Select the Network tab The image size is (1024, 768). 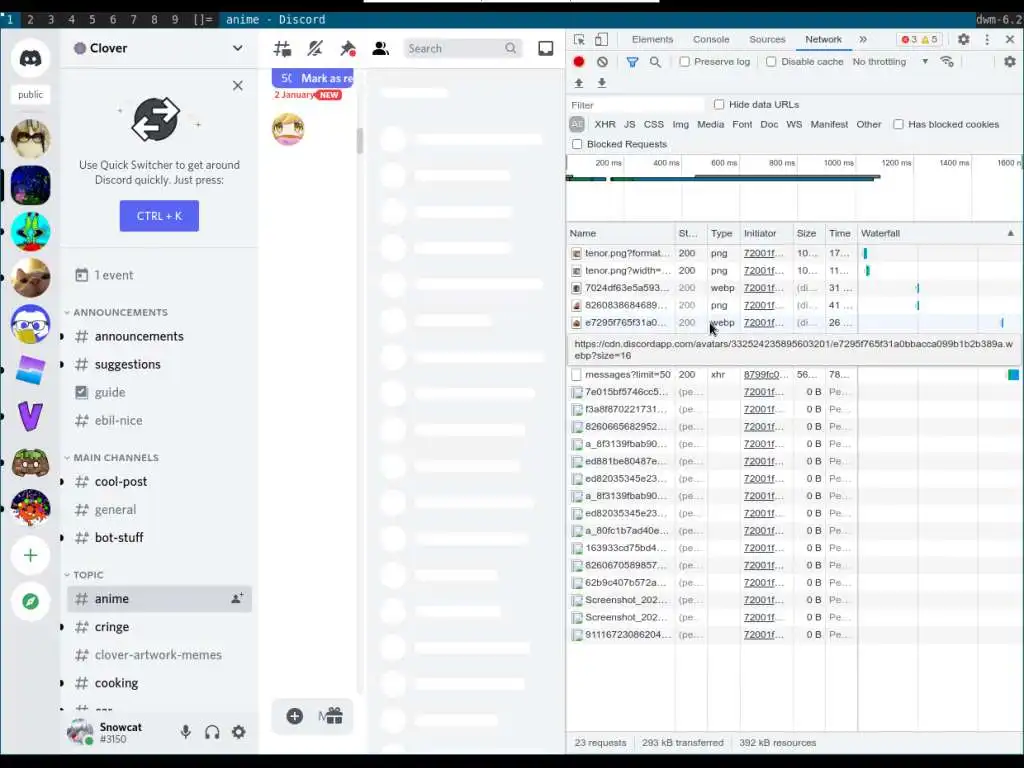point(823,39)
